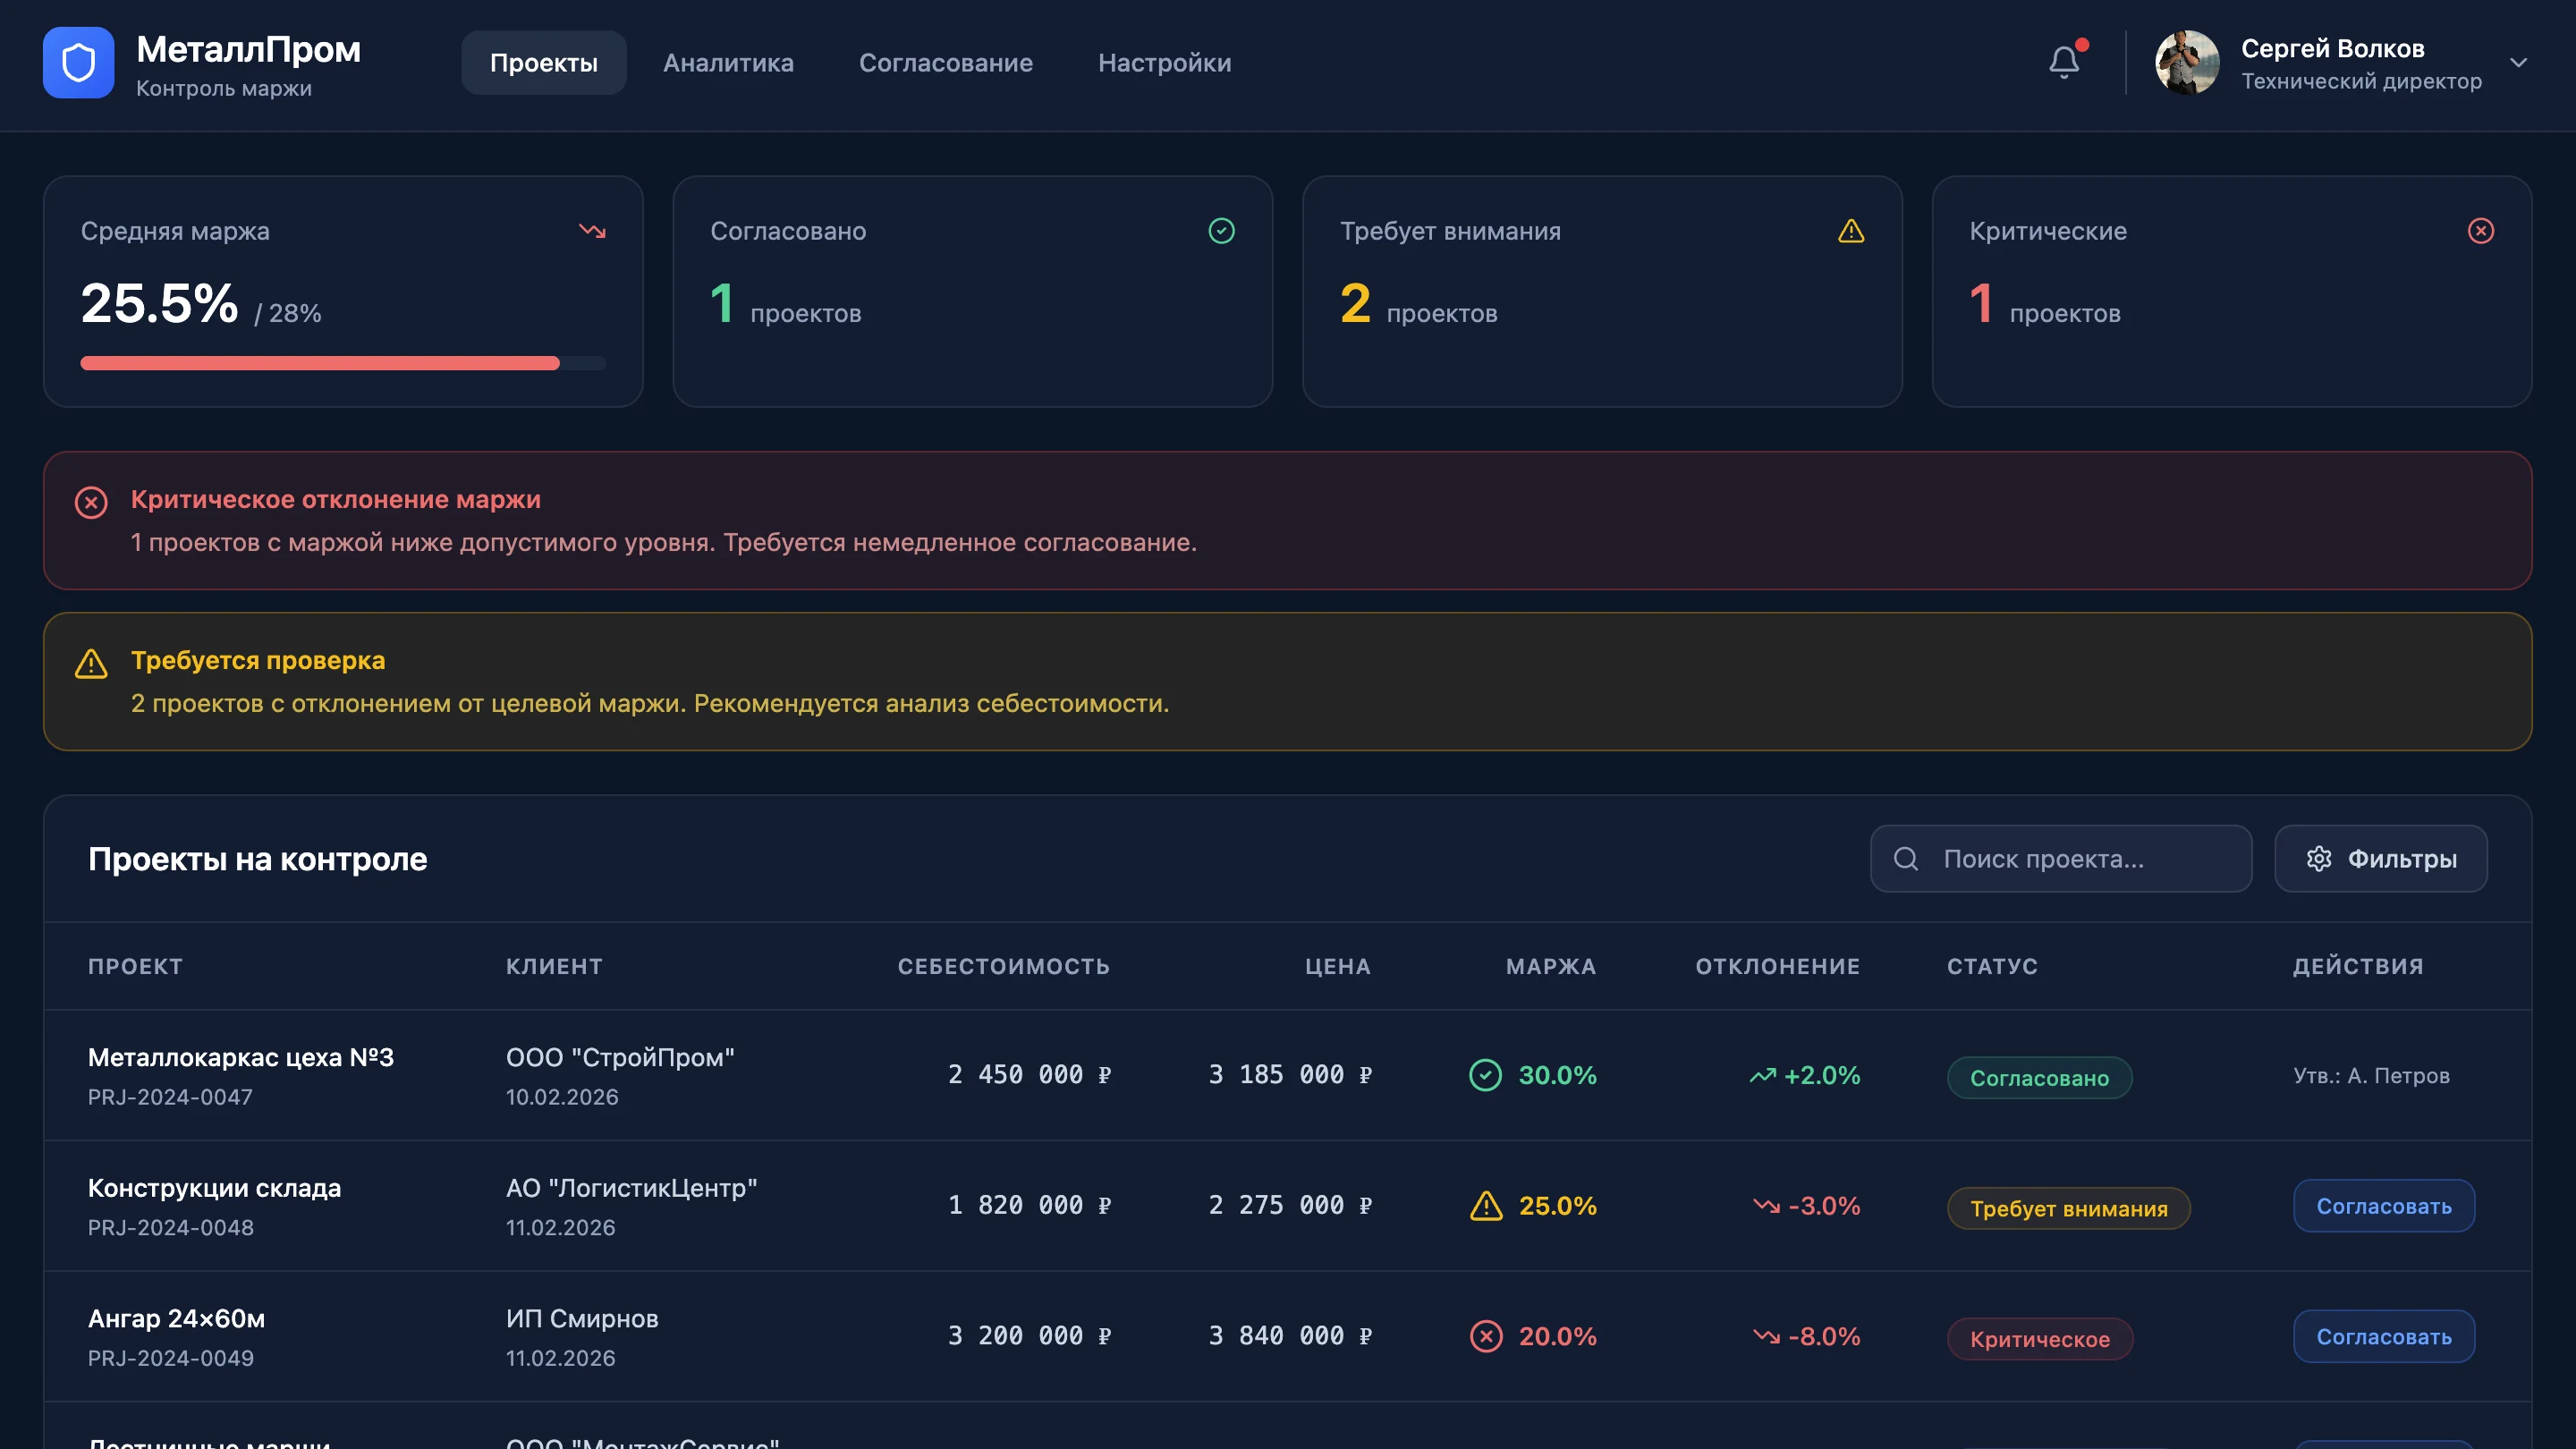Click the downward trend icon in Средняя маржа card

pyautogui.click(x=592, y=231)
